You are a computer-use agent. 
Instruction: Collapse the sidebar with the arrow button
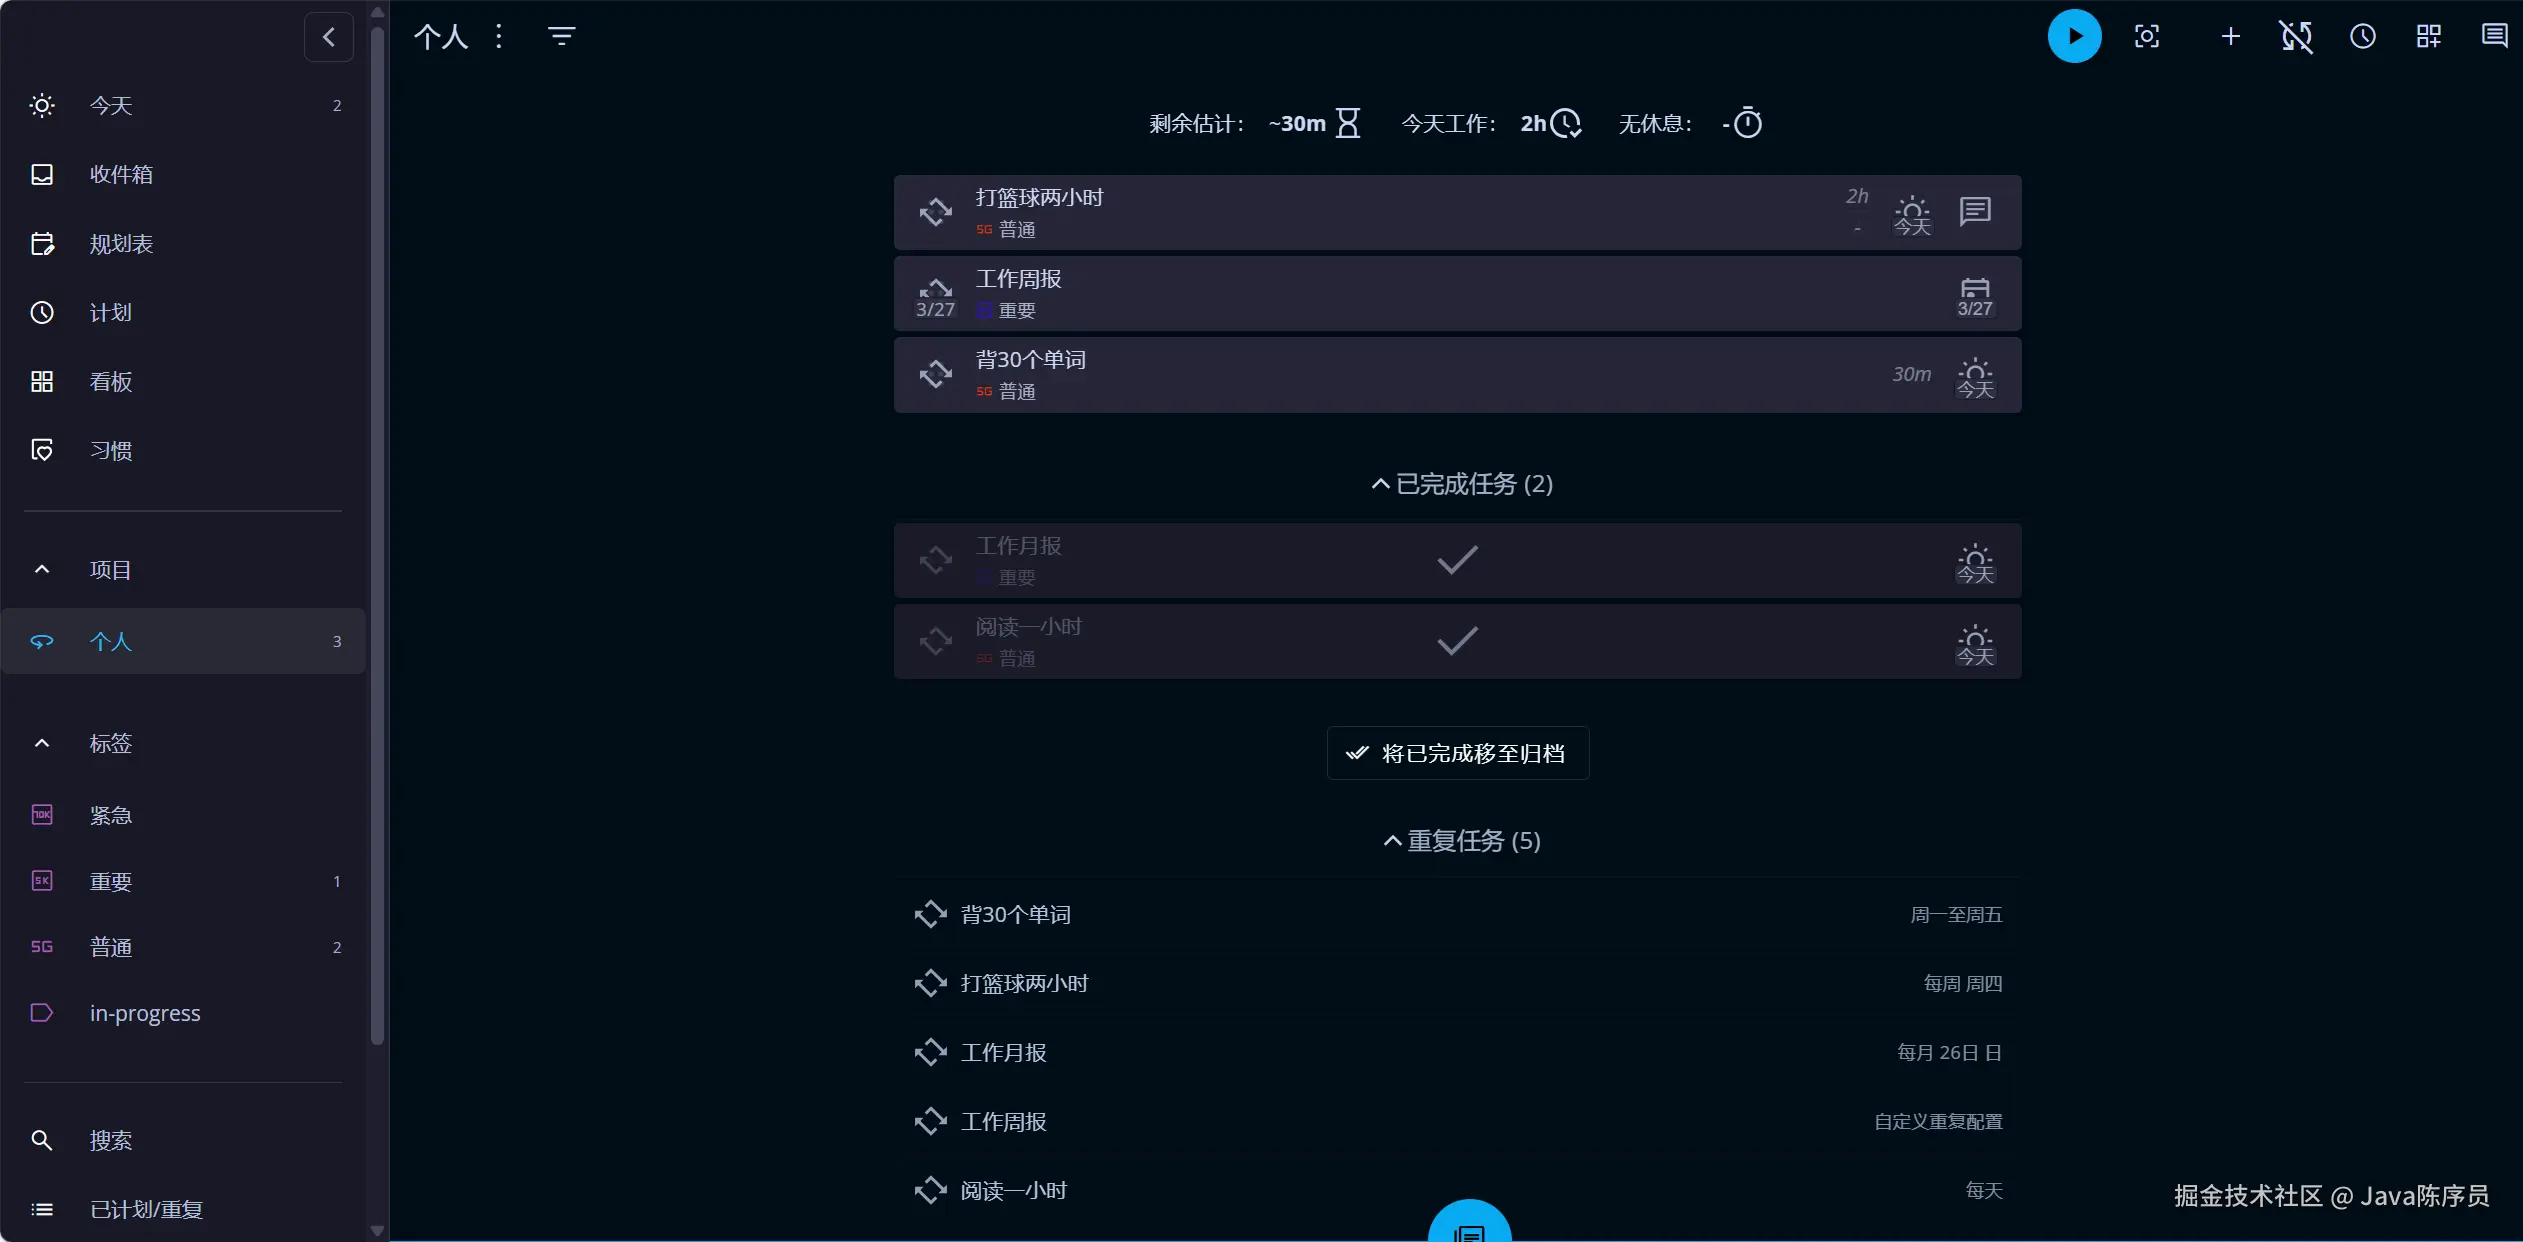coord(328,37)
